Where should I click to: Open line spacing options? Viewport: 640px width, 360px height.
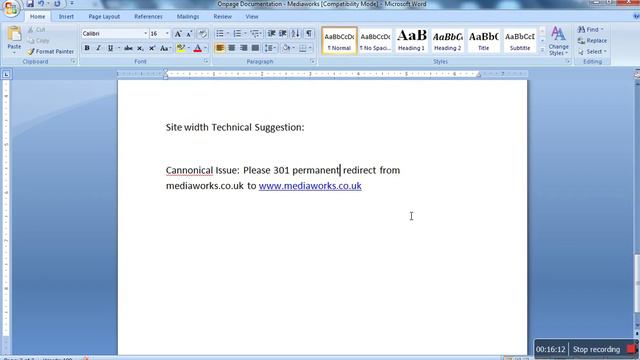pos(270,48)
